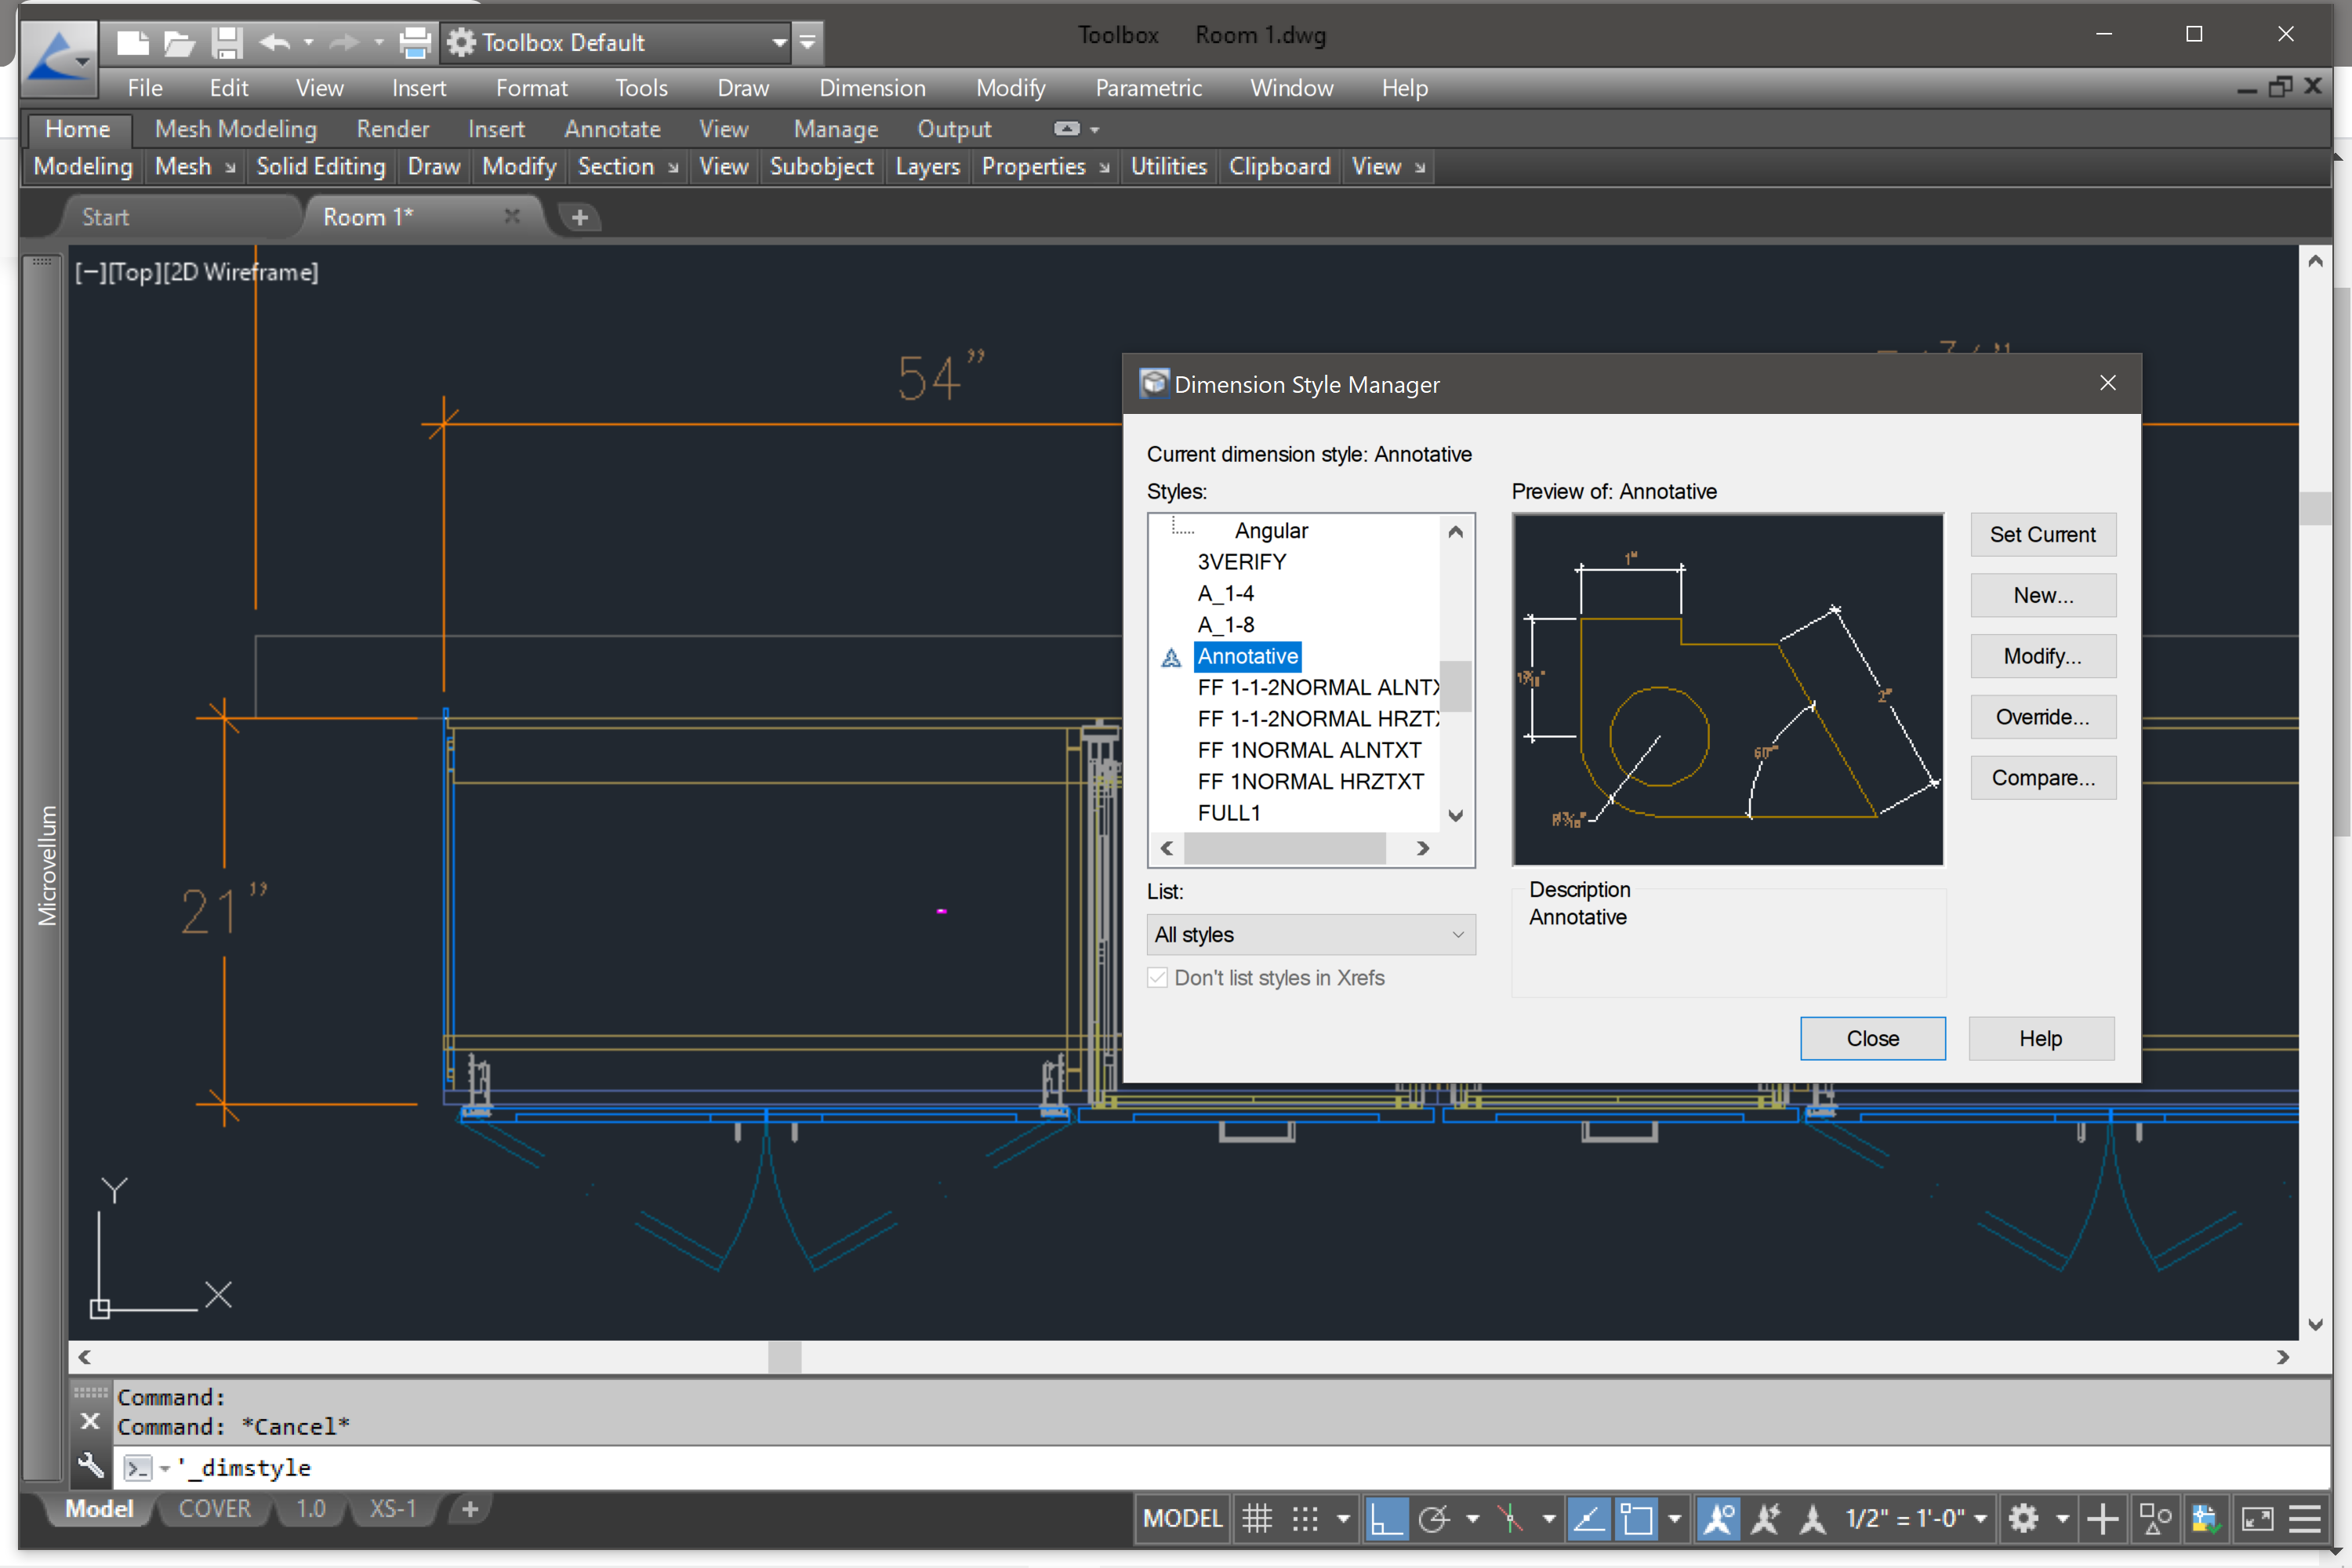Screen dimensions: 2352x1568
Task: Switch to the Annotate ribbon tab
Action: (611, 129)
